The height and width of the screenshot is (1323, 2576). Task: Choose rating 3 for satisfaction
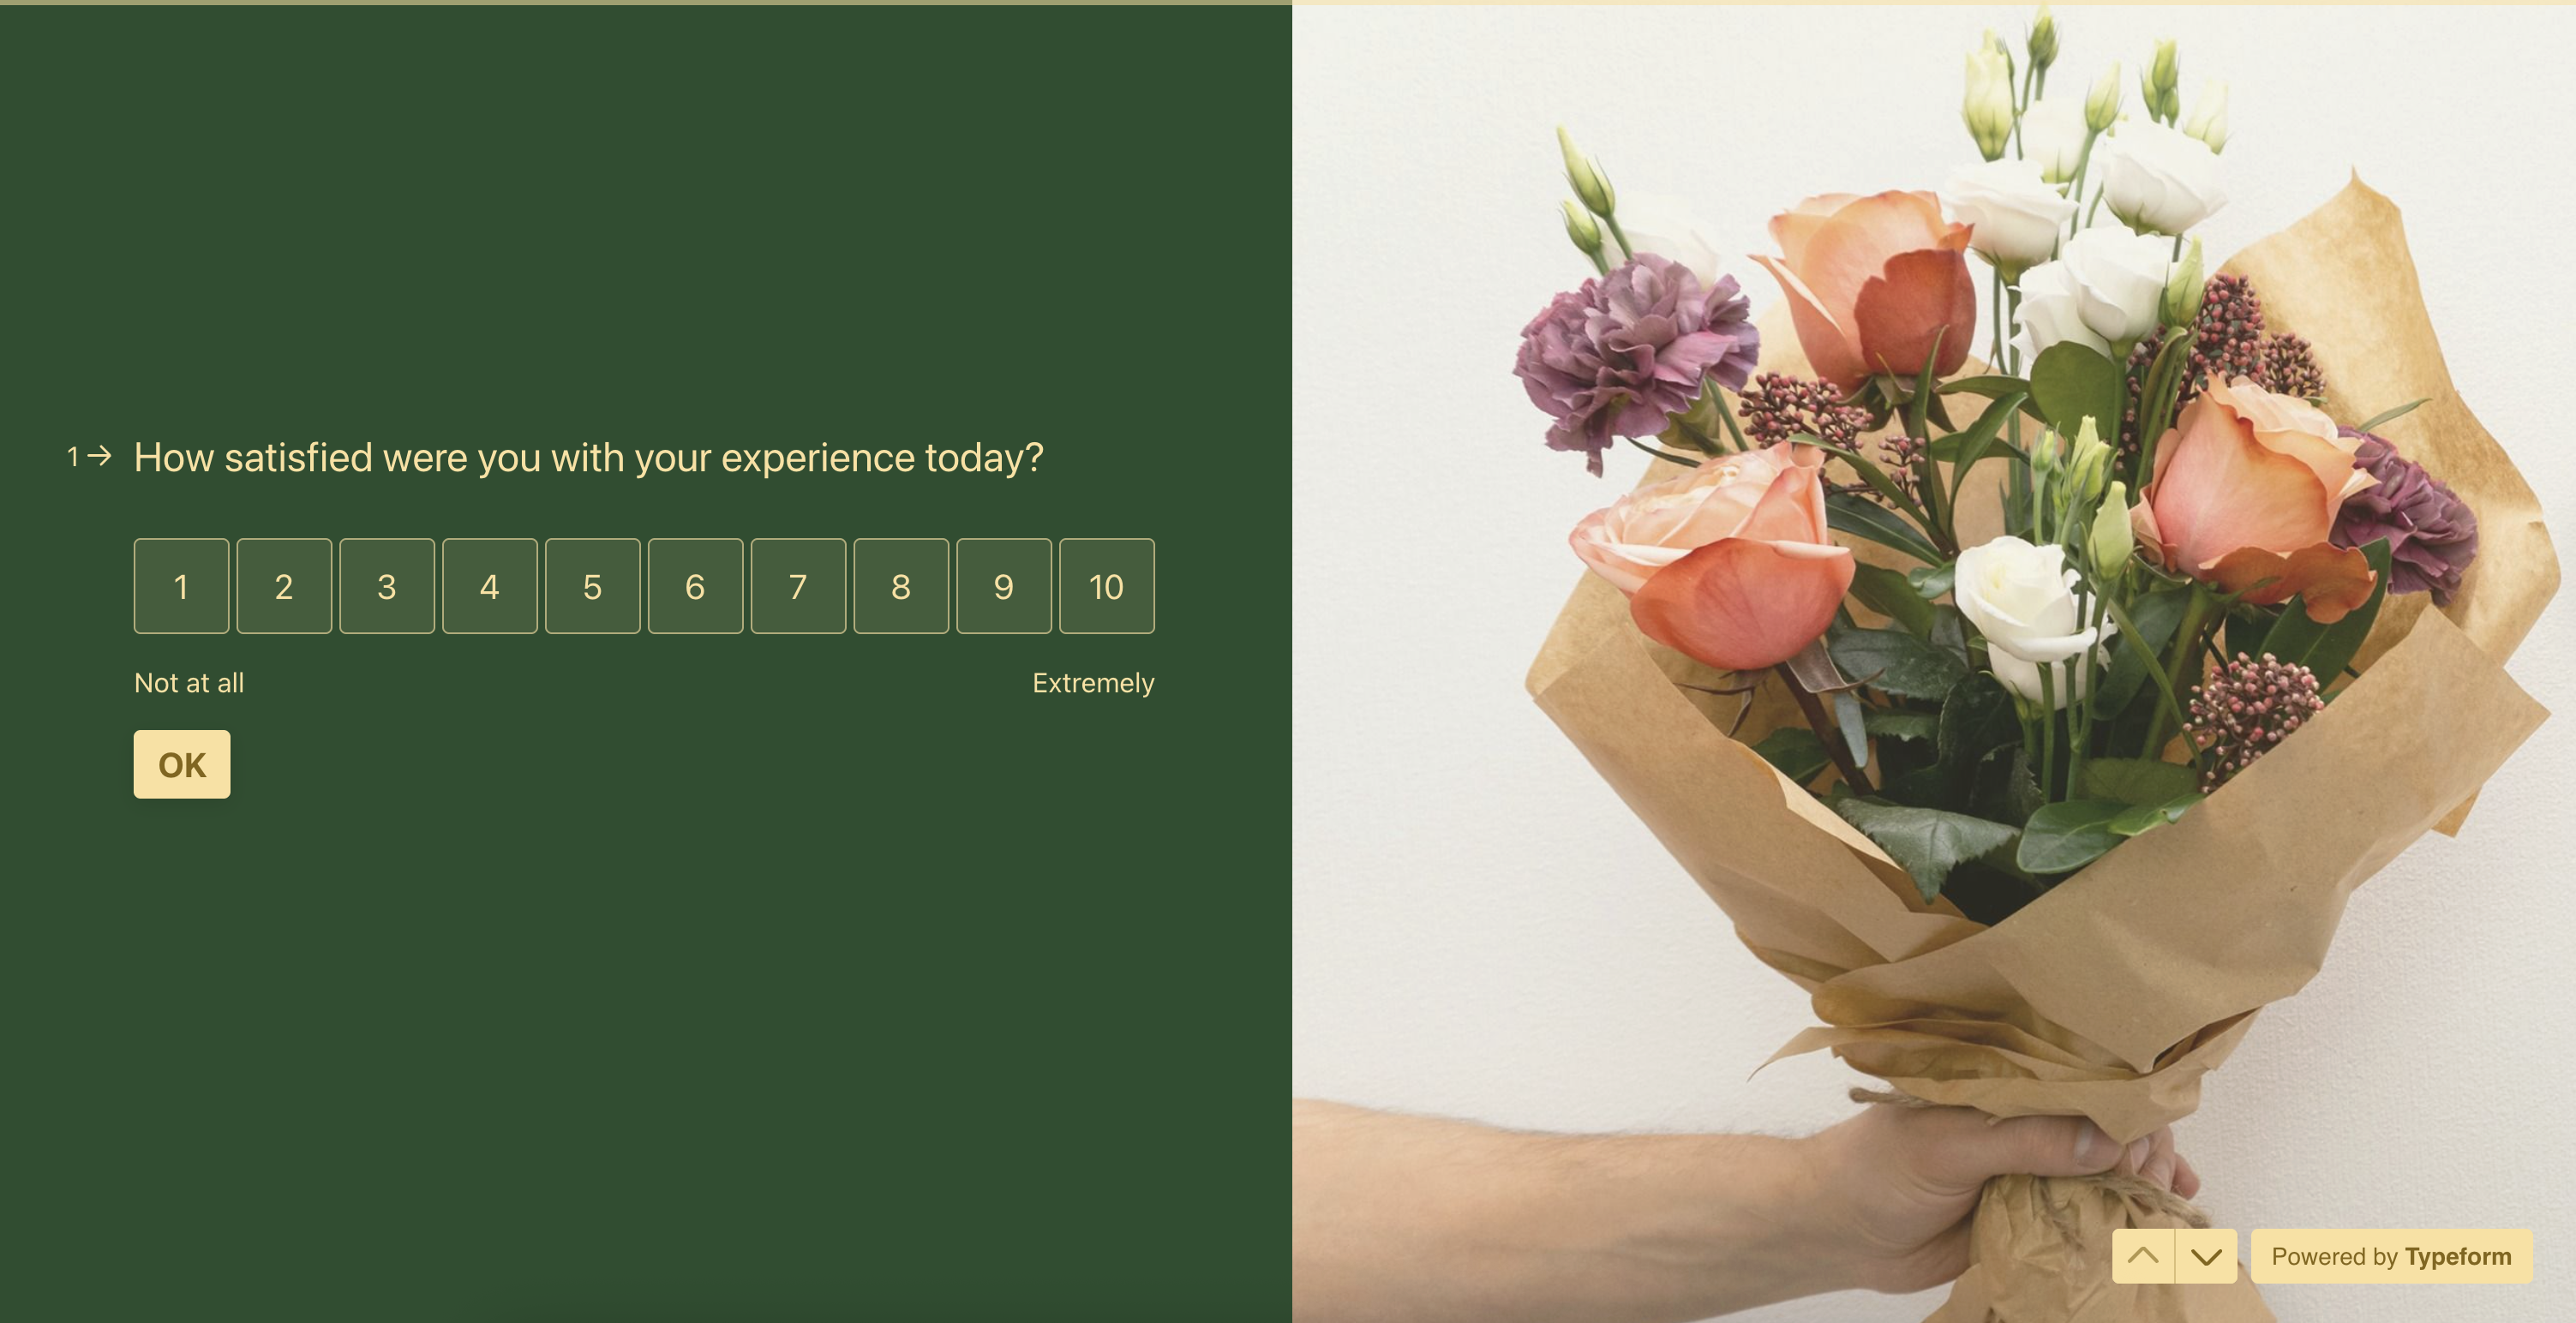(x=387, y=586)
